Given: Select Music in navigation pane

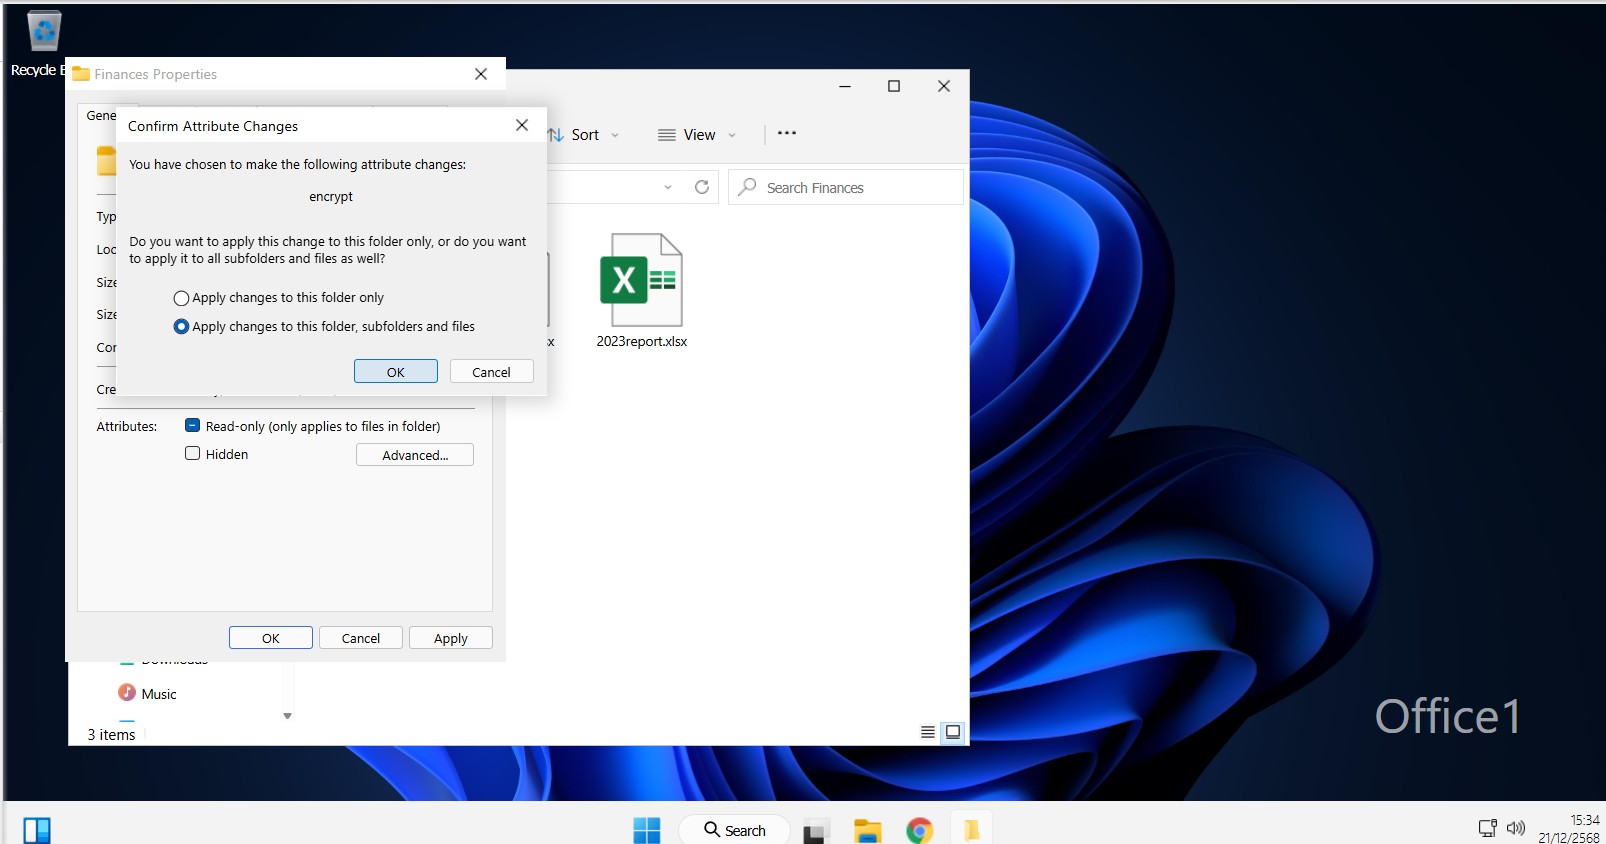Looking at the screenshot, I should [158, 694].
